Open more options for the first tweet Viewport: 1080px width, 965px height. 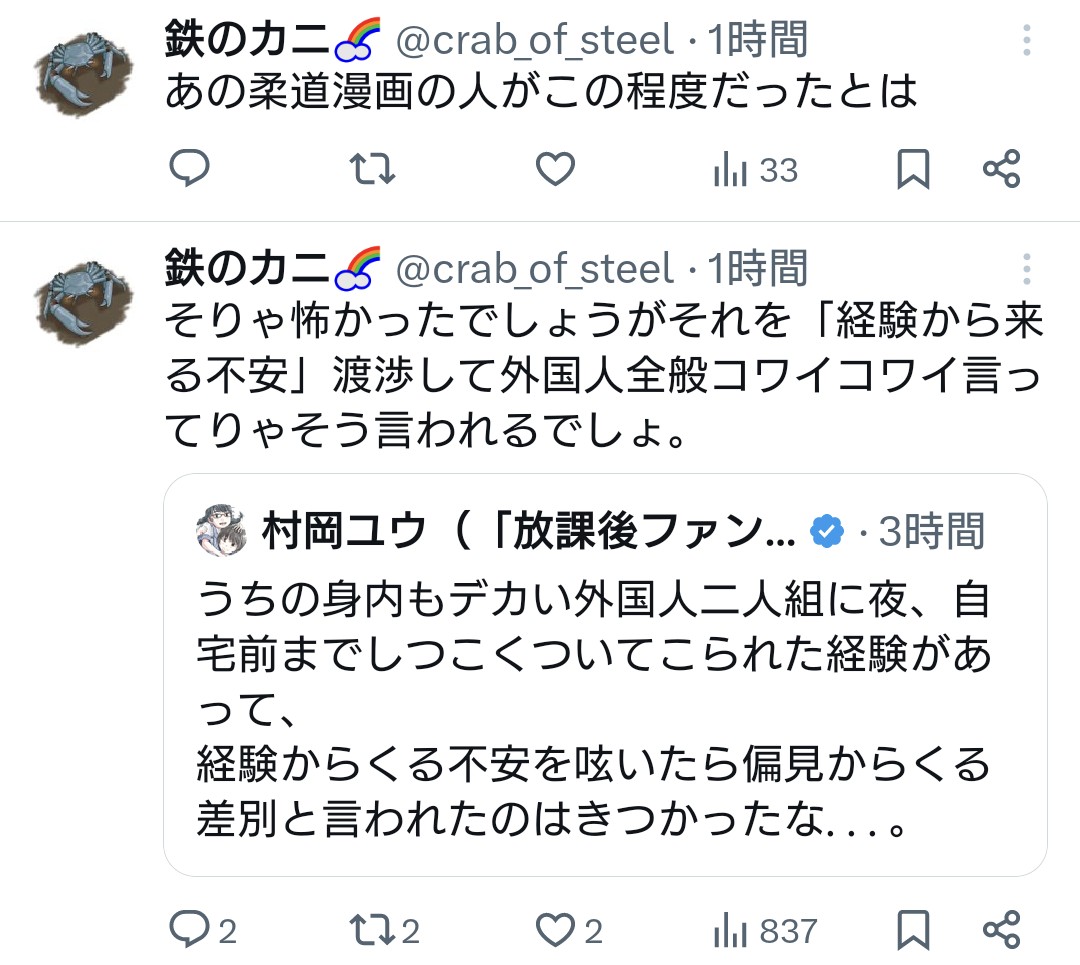(x=1026, y=40)
